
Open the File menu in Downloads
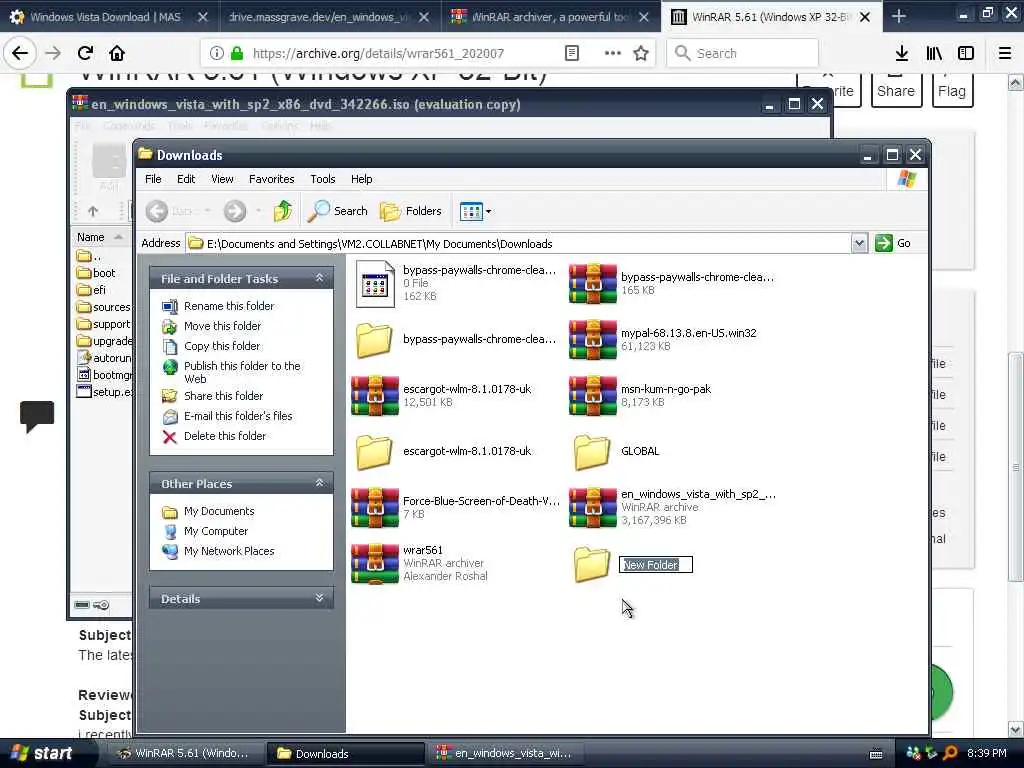(x=153, y=179)
